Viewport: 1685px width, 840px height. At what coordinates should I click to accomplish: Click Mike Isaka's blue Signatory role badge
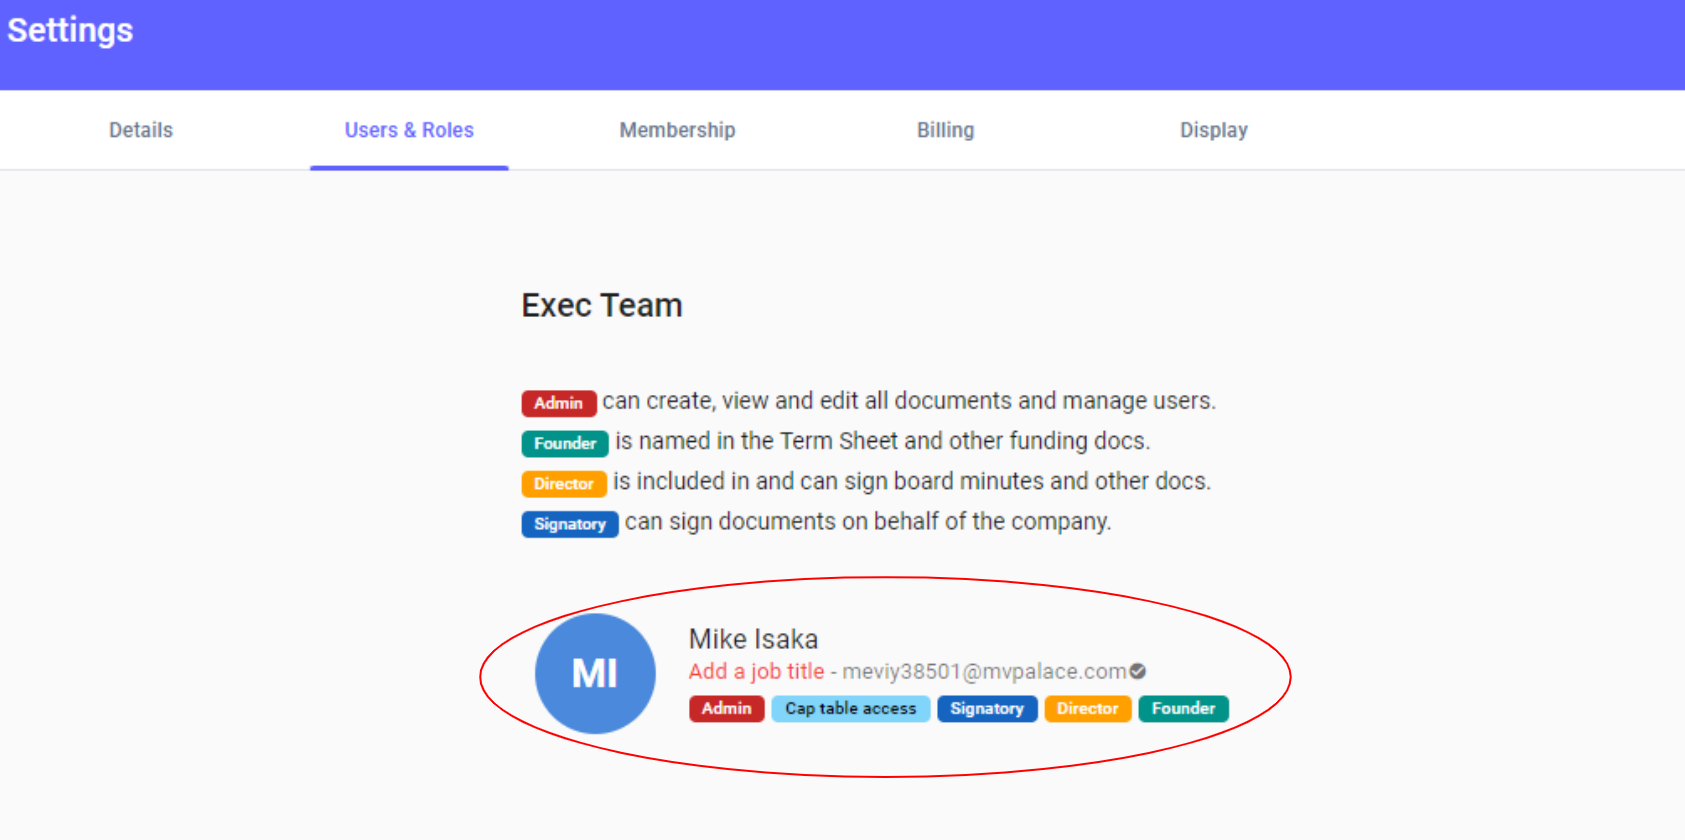coord(986,708)
